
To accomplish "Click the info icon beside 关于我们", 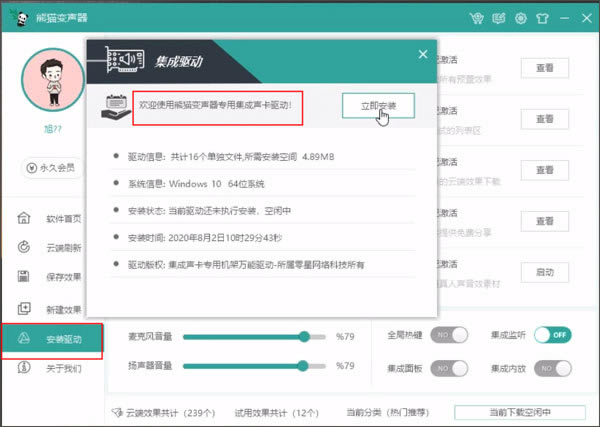I will [x=24, y=367].
